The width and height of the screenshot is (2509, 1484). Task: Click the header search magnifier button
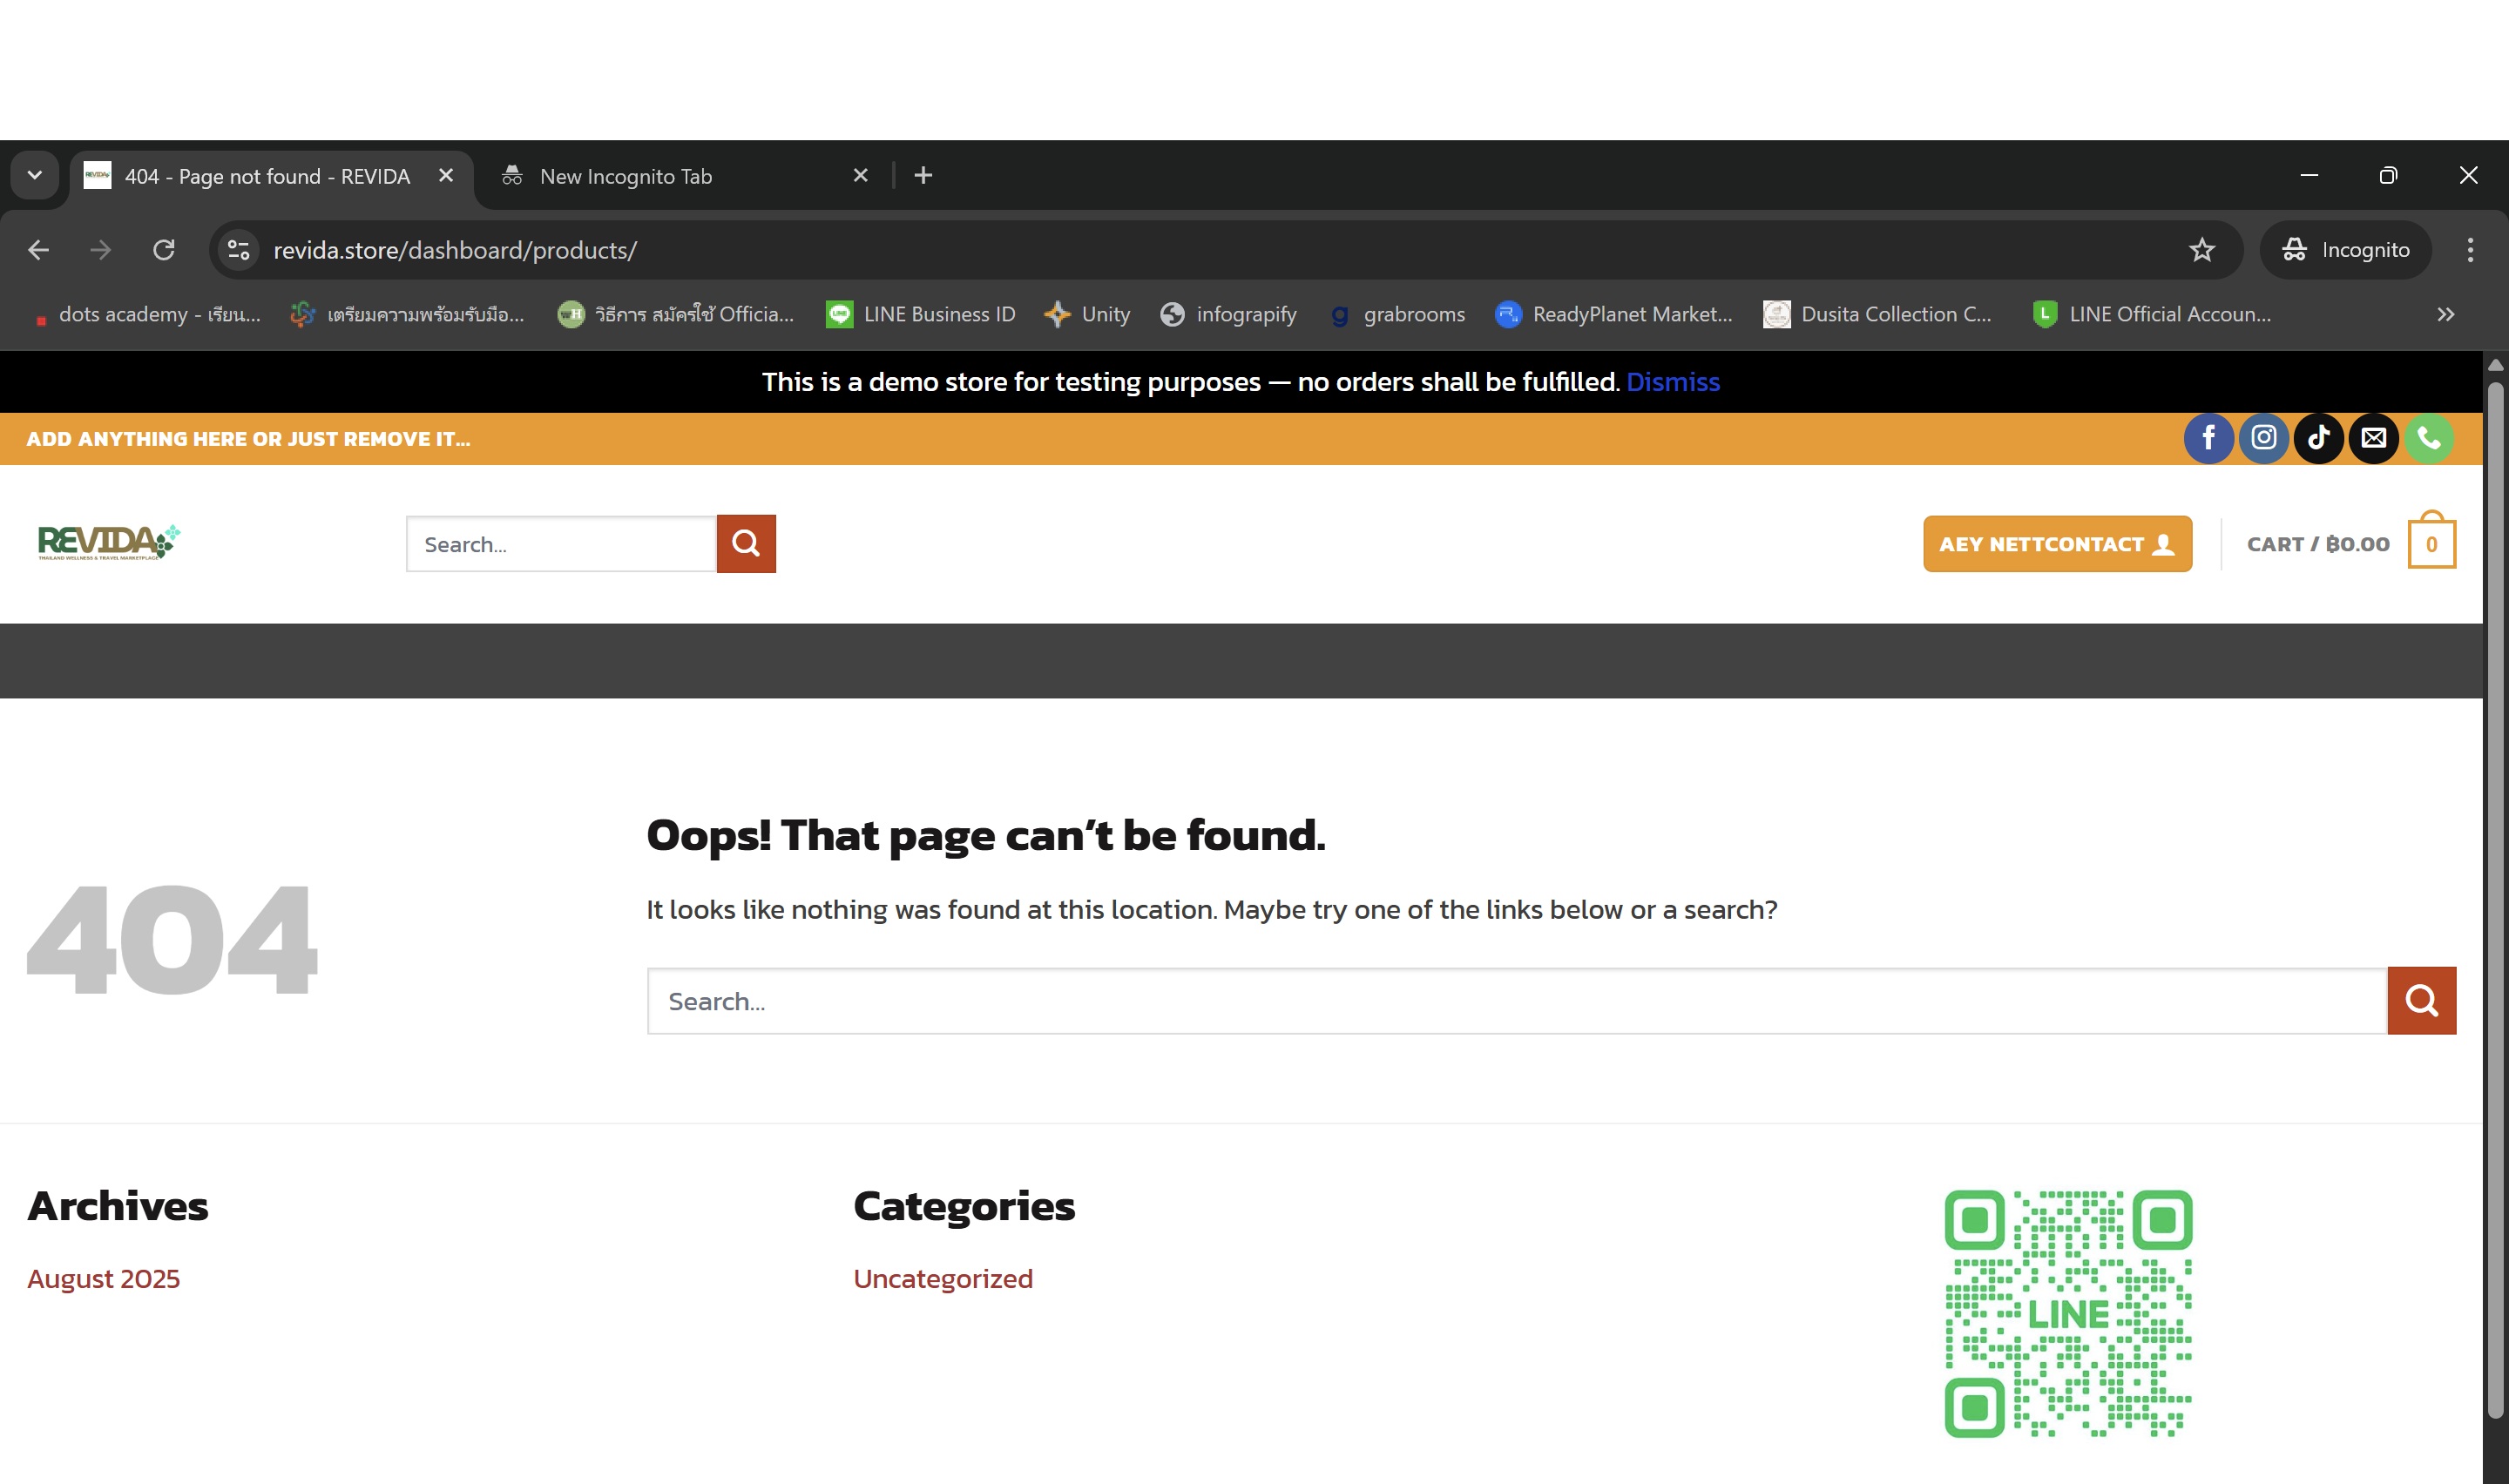(x=746, y=544)
